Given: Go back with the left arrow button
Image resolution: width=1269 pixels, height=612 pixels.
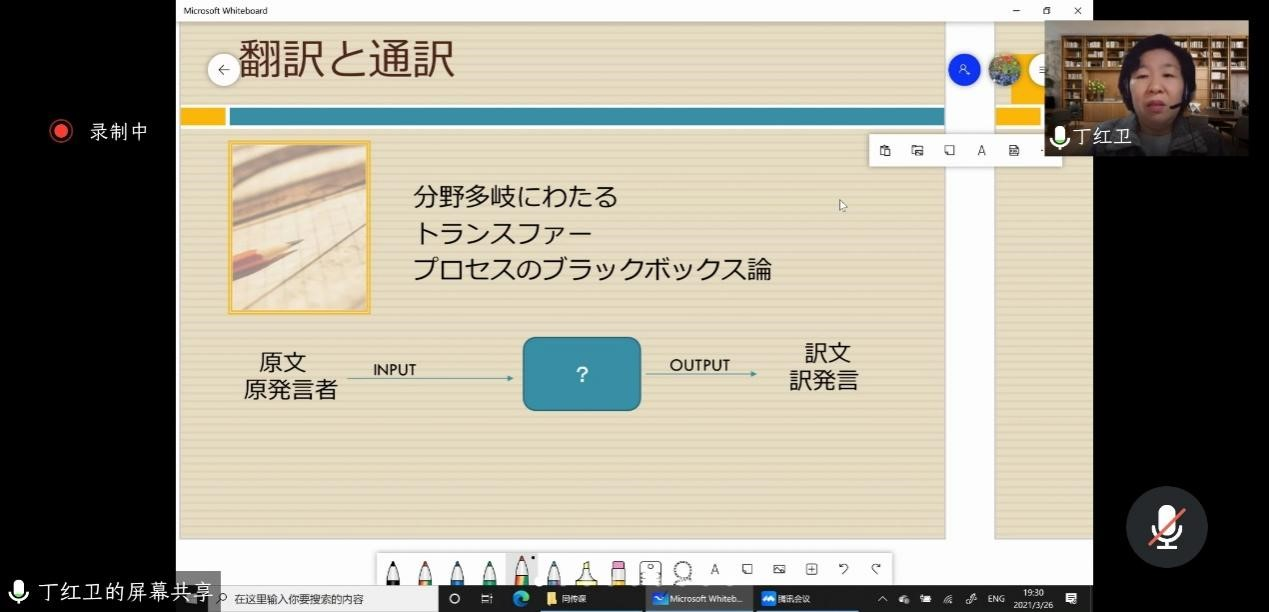Looking at the screenshot, I should [x=224, y=70].
